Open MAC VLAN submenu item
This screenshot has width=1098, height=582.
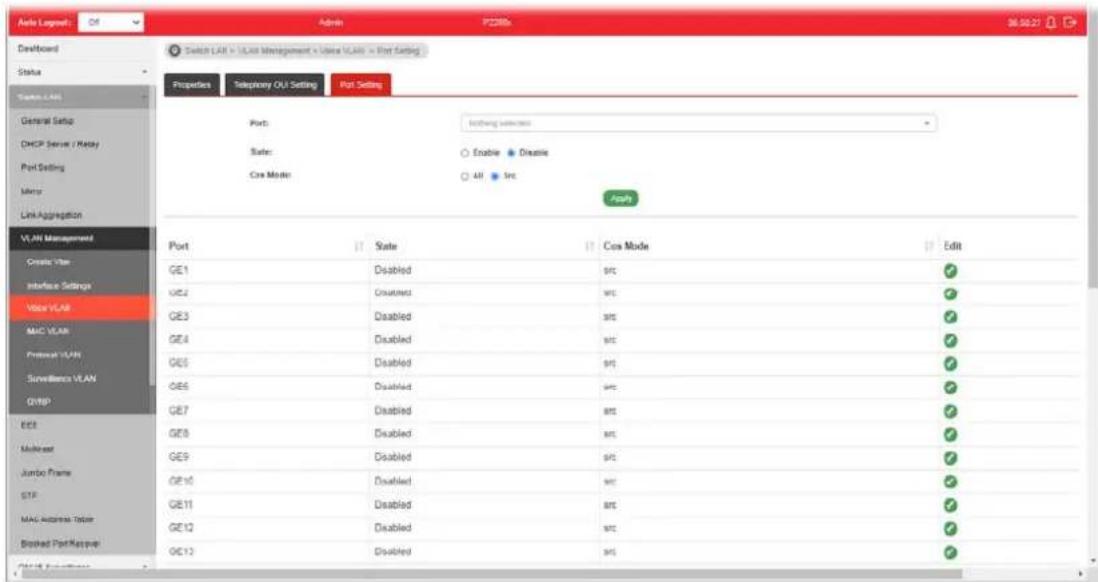tap(48, 331)
